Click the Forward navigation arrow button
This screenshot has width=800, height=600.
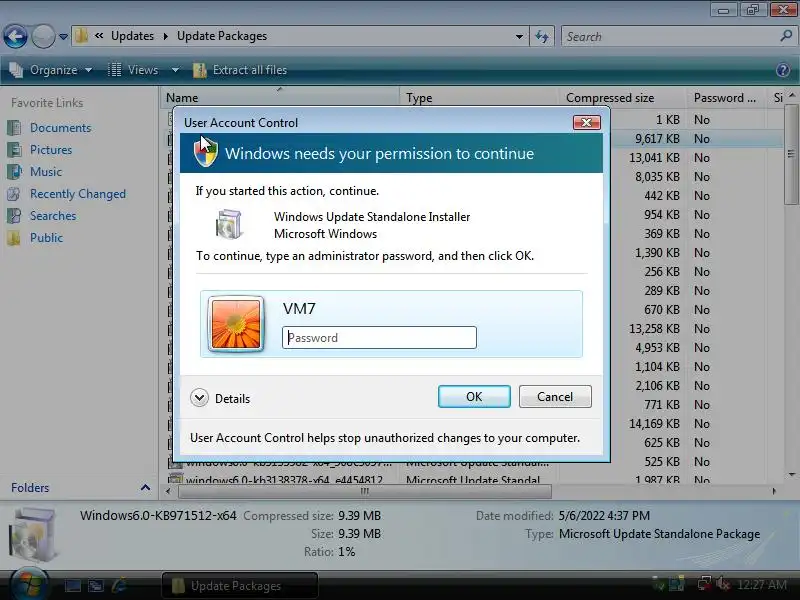point(43,36)
